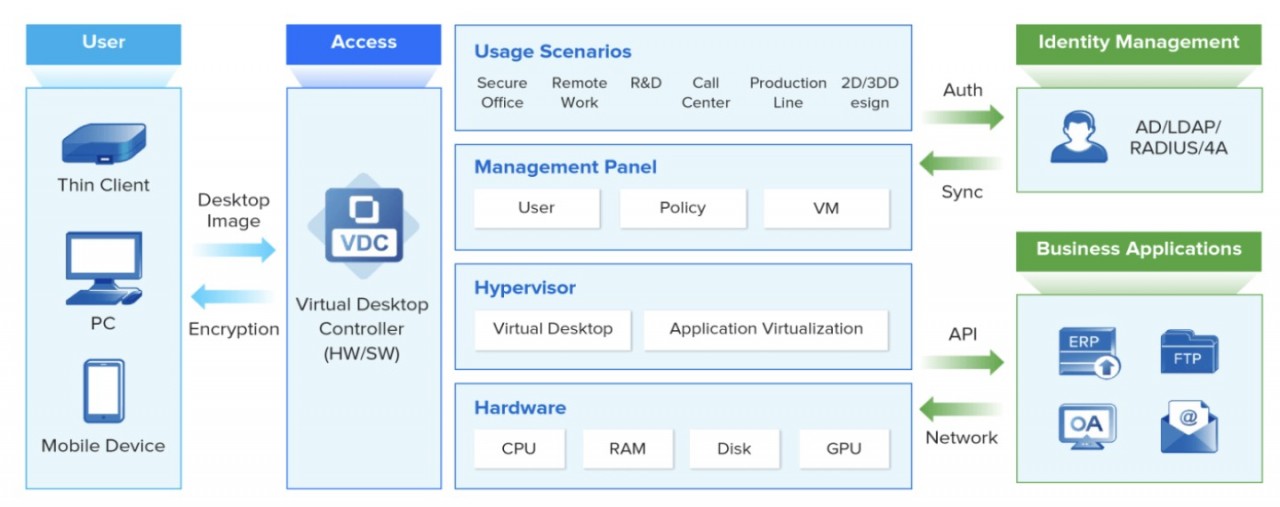Click the Remote Work usage scenario

(x=579, y=92)
